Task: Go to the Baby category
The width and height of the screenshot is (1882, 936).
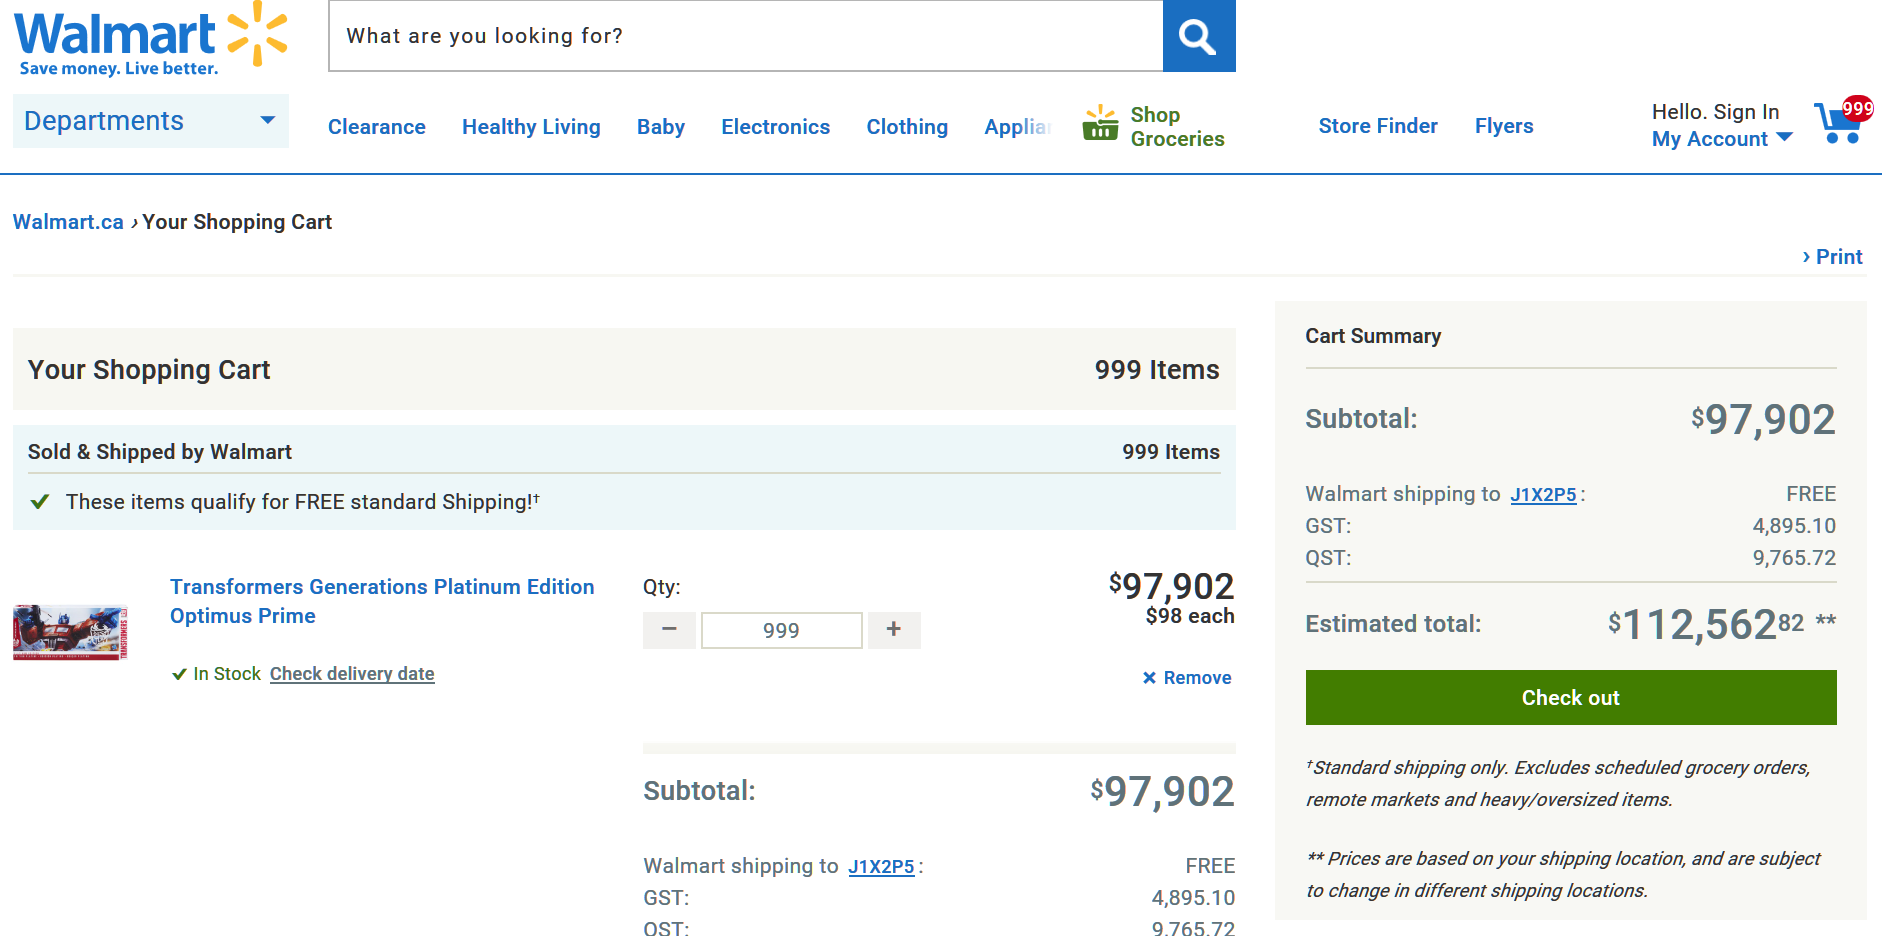Action: [x=661, y=127]
